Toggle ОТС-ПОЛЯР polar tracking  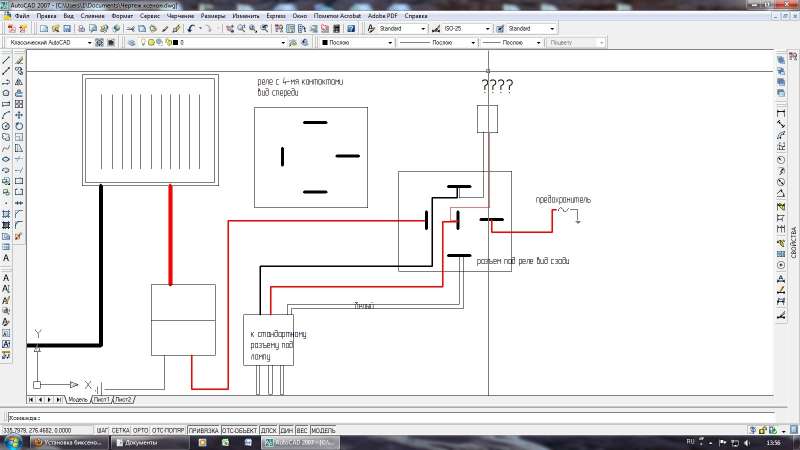[168, 431]
